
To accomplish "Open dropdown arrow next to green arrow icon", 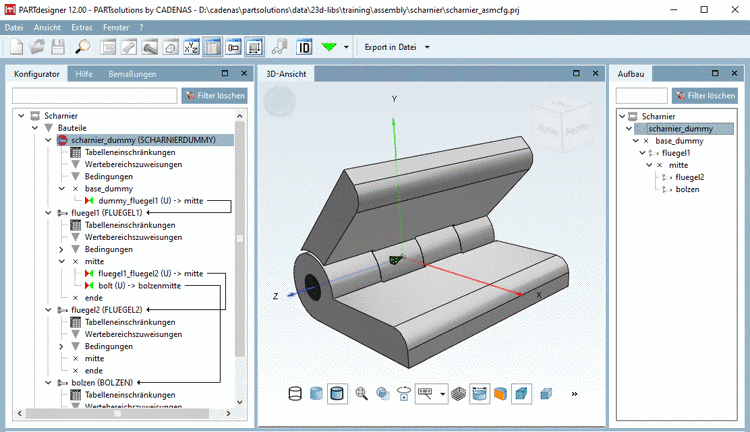I will tap(346, 47).
